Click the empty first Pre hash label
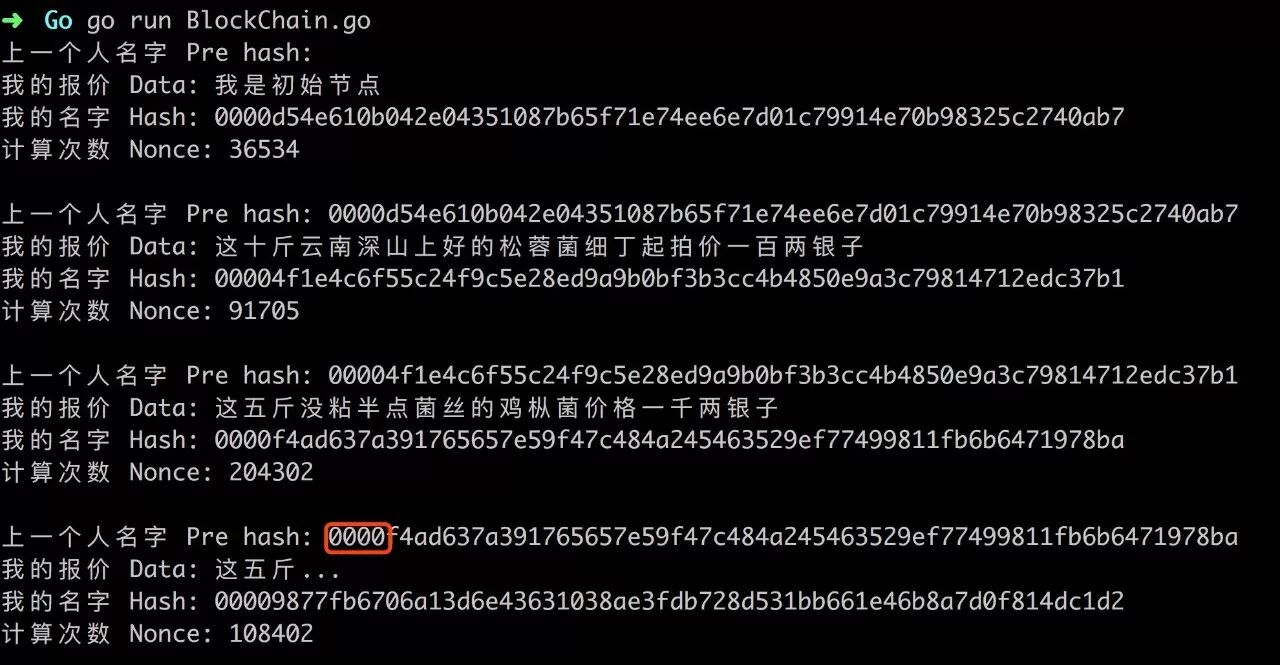 coord(157,53)
